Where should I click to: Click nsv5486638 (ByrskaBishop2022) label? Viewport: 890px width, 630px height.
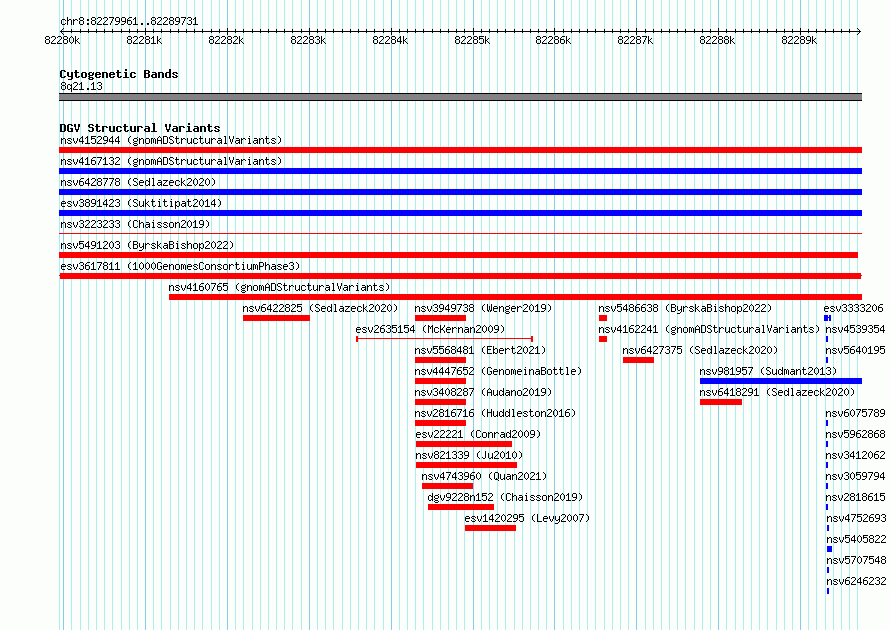point(685,308)
